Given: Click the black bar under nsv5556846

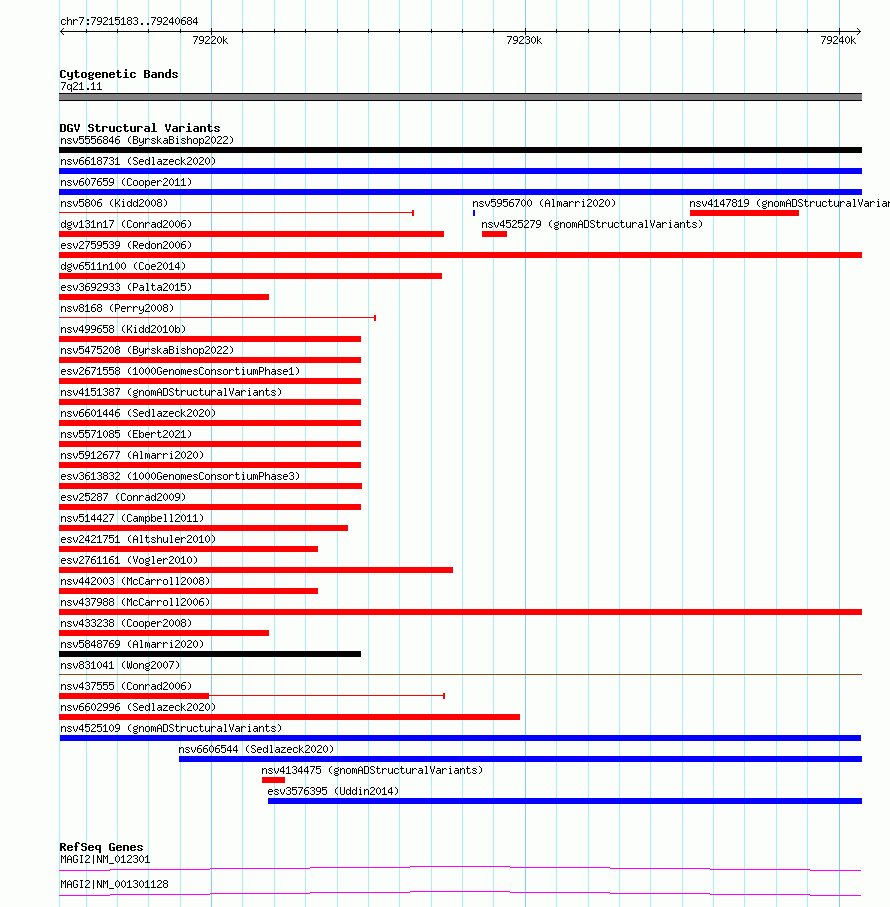Looking at the screenshot, I should (460, 150).
